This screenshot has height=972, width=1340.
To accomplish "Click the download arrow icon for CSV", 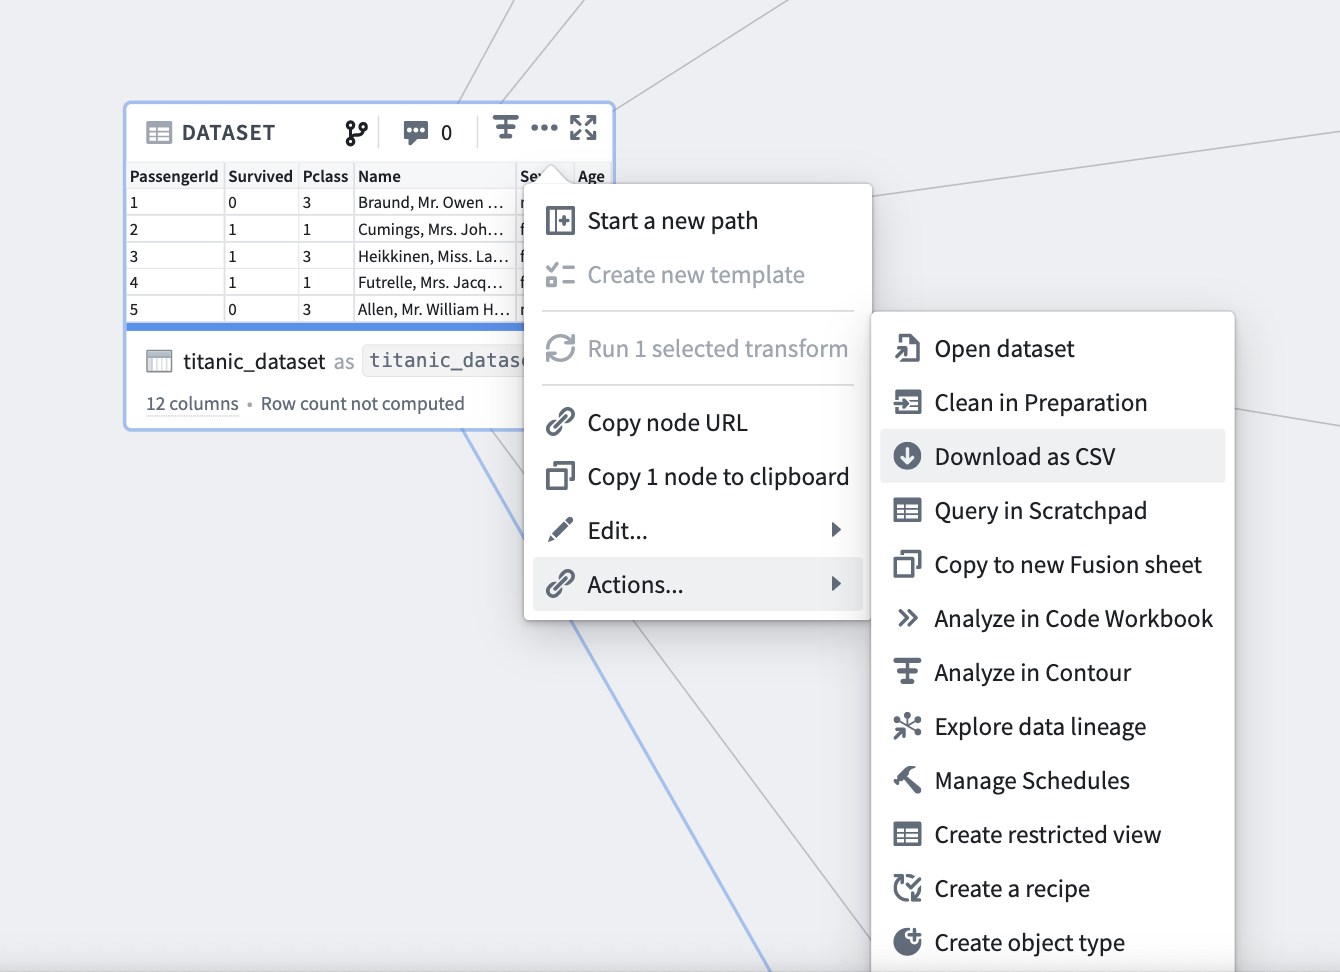I will coord(907,456).
